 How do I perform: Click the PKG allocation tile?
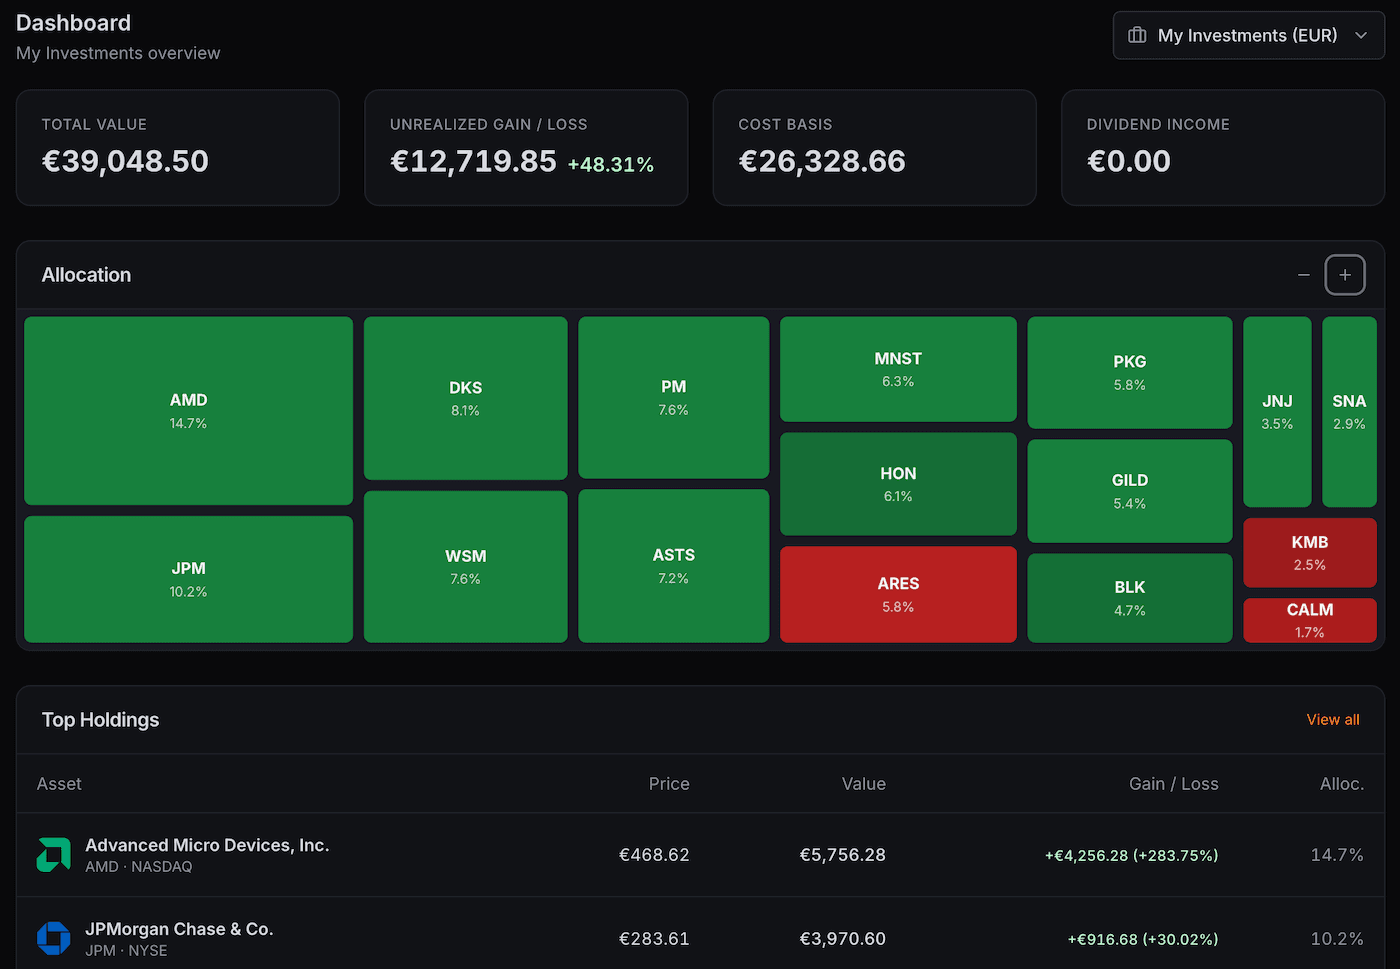coord(1130,372)
